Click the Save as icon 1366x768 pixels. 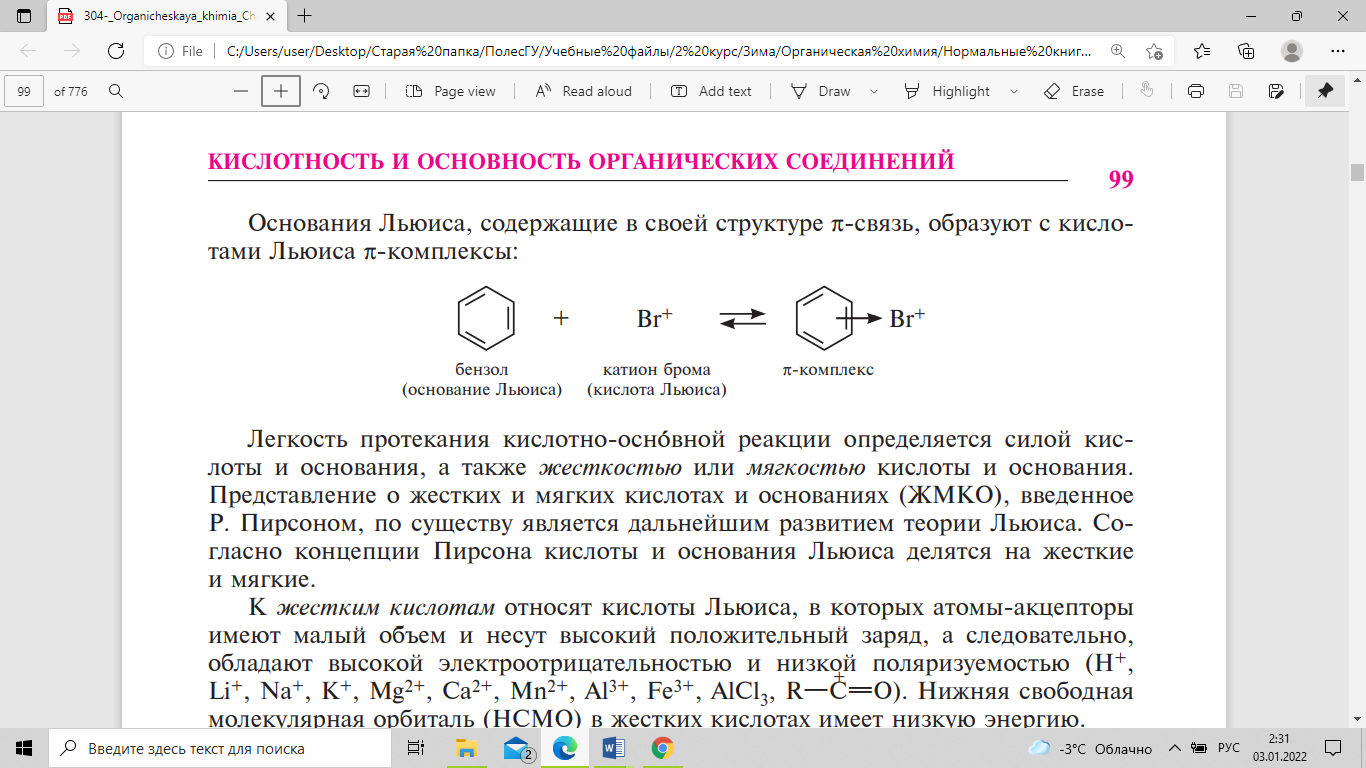click(1276, 91)
